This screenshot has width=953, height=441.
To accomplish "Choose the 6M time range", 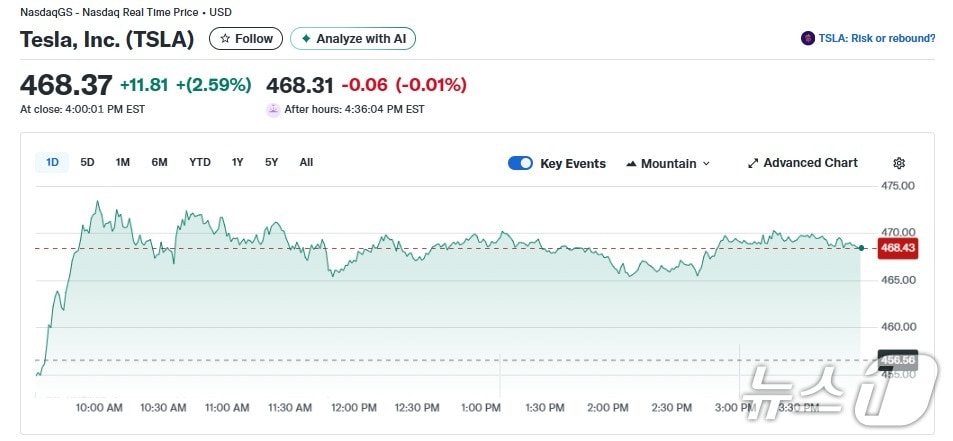I will pos(159,162).
